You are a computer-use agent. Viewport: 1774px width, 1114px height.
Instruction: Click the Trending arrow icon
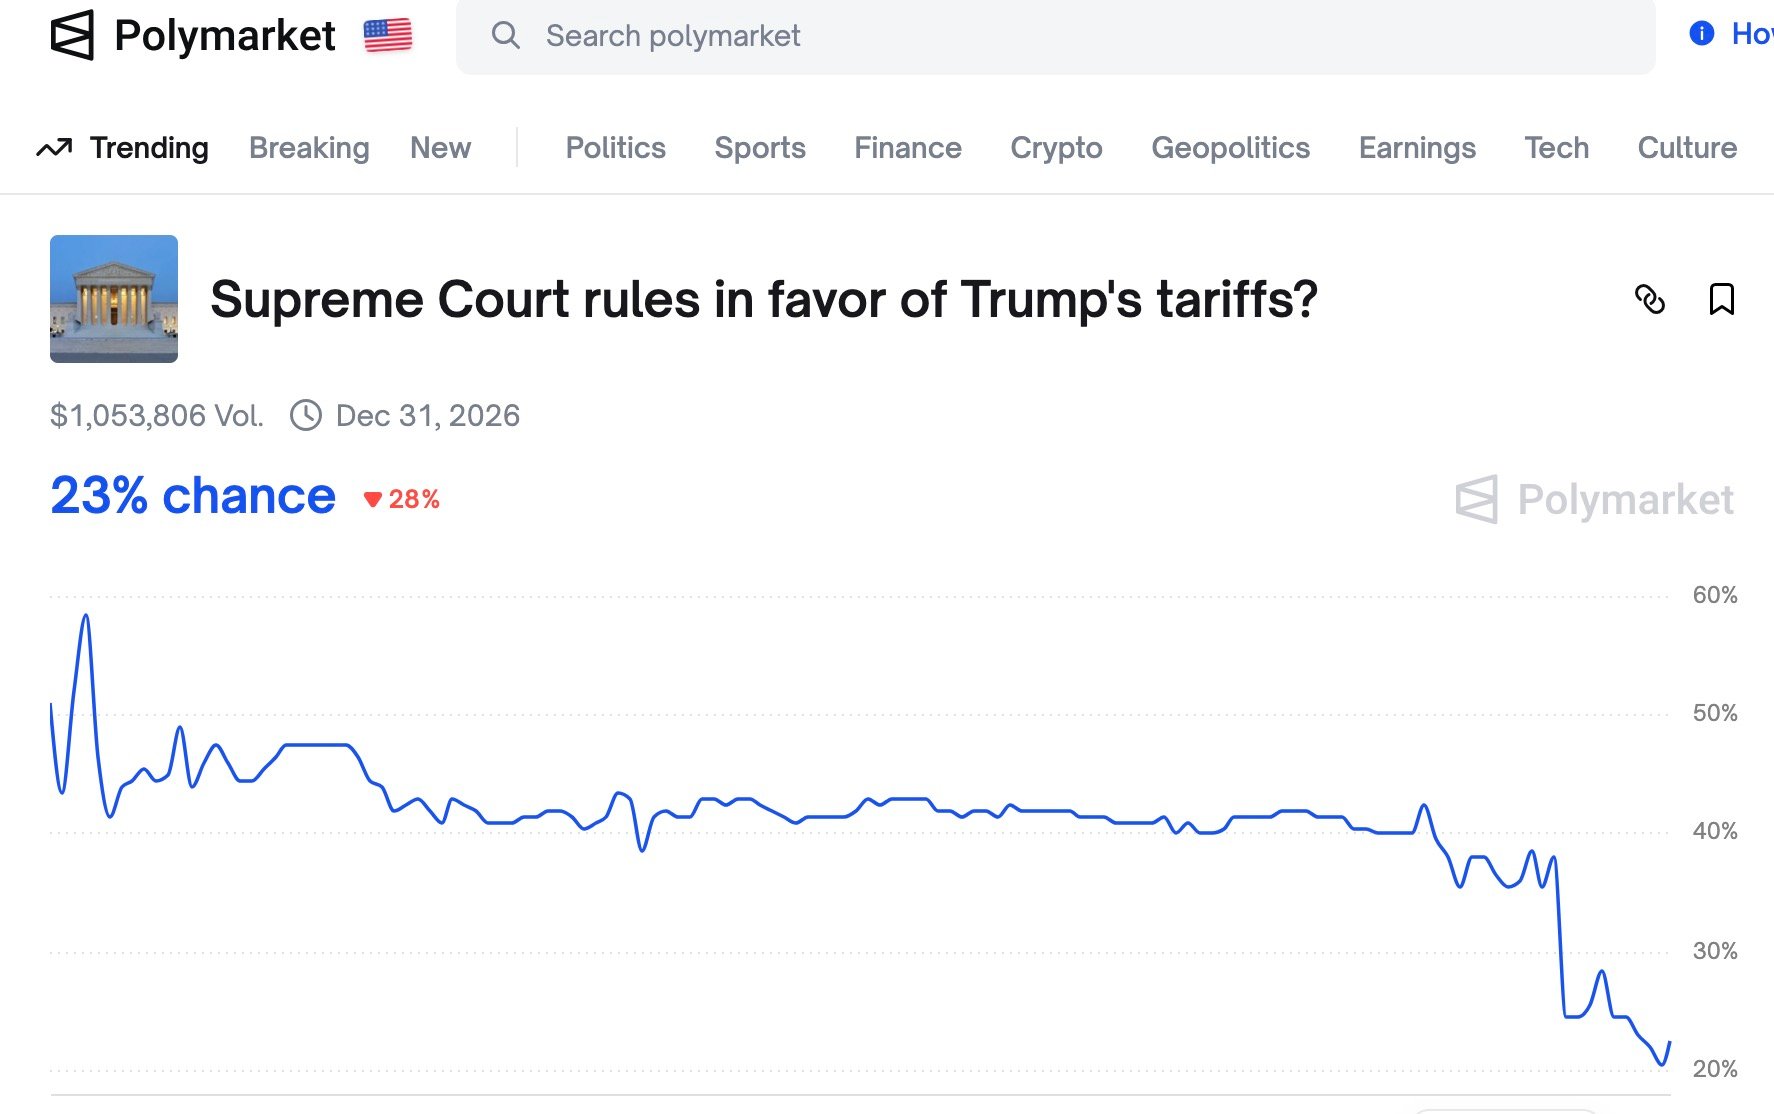[x=54, y=148]
